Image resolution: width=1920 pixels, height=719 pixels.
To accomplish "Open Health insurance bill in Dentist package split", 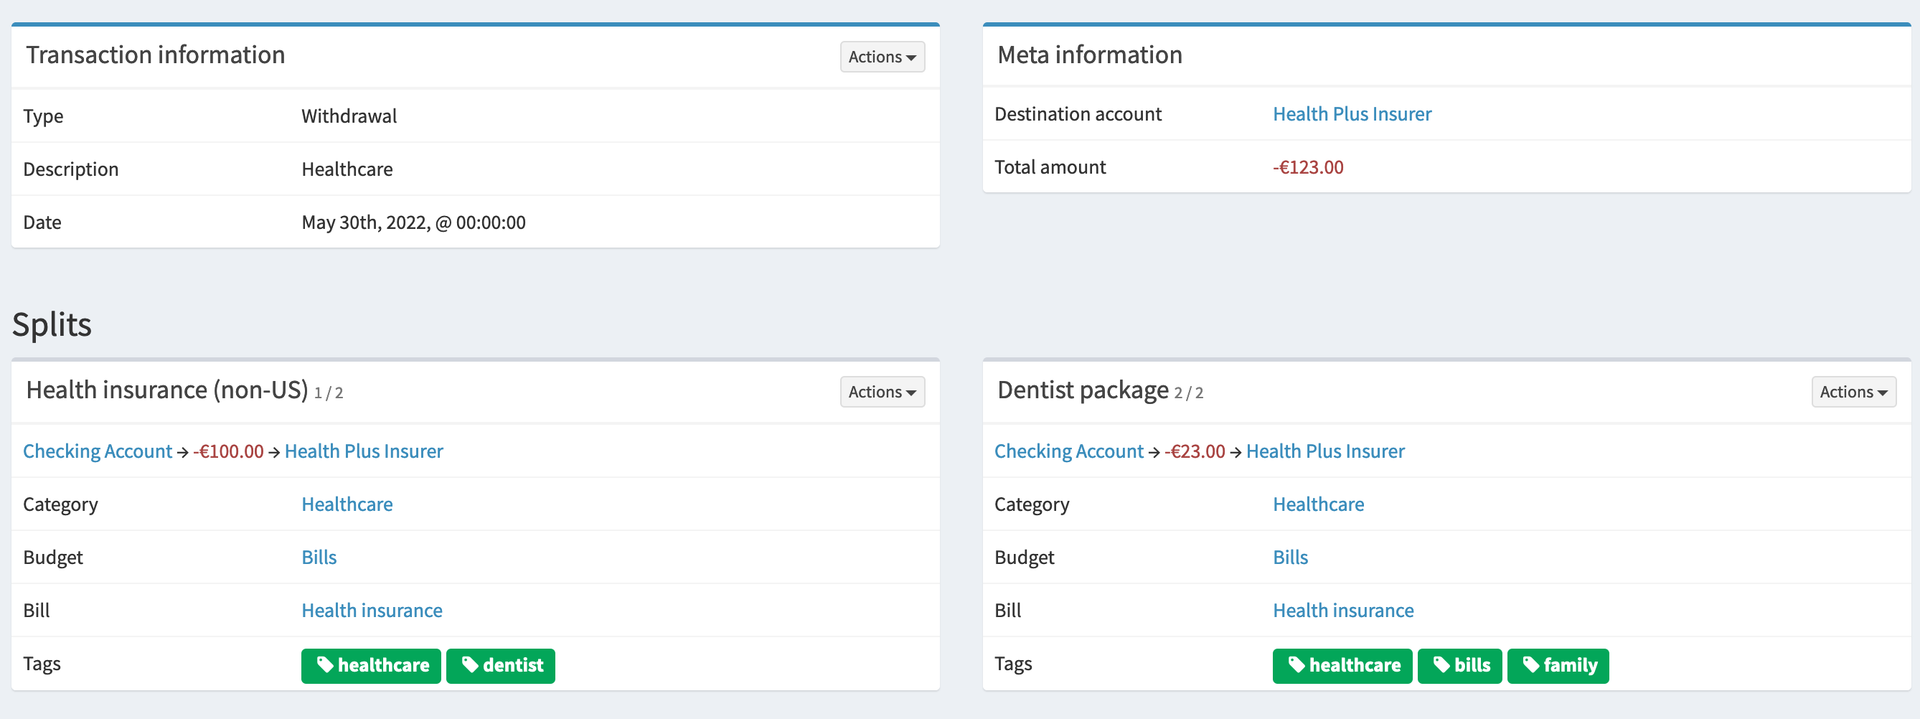I will [1343, 610].
